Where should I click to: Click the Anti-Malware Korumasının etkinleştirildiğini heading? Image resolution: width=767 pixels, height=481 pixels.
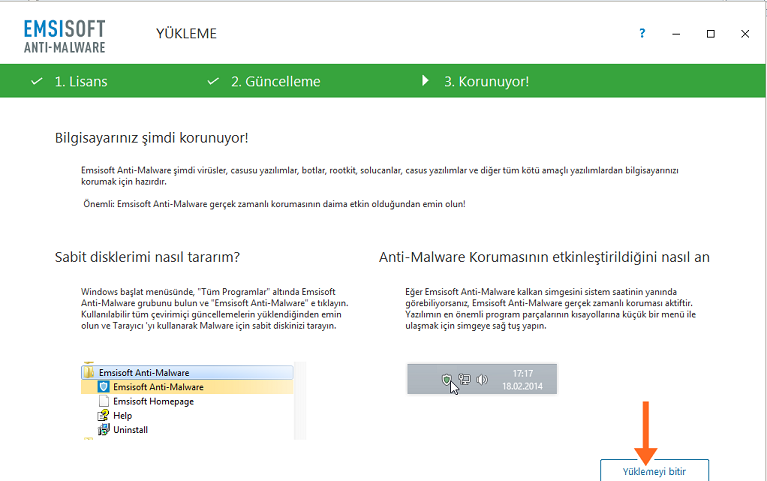tap(544, 257)
